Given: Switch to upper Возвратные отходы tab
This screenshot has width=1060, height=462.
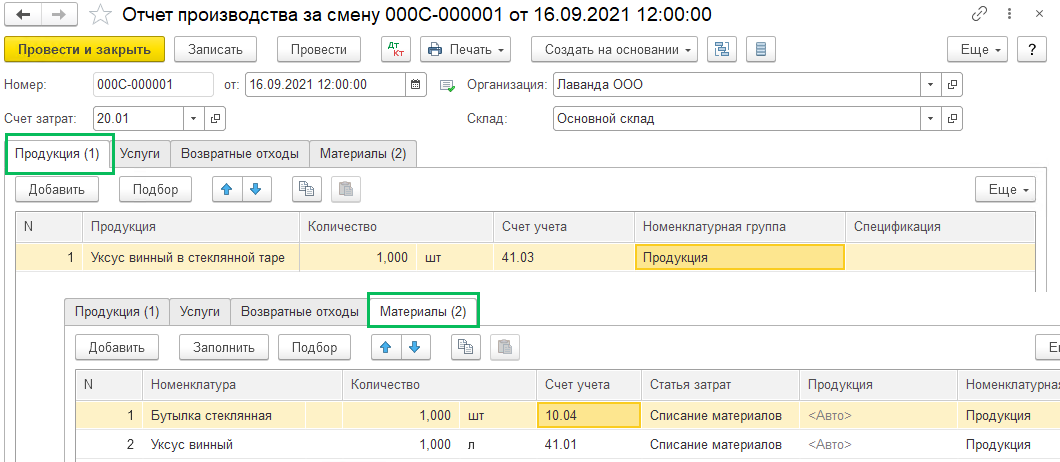Looking at the screenshot, I should pyautogui.click(x=239, y=154).
